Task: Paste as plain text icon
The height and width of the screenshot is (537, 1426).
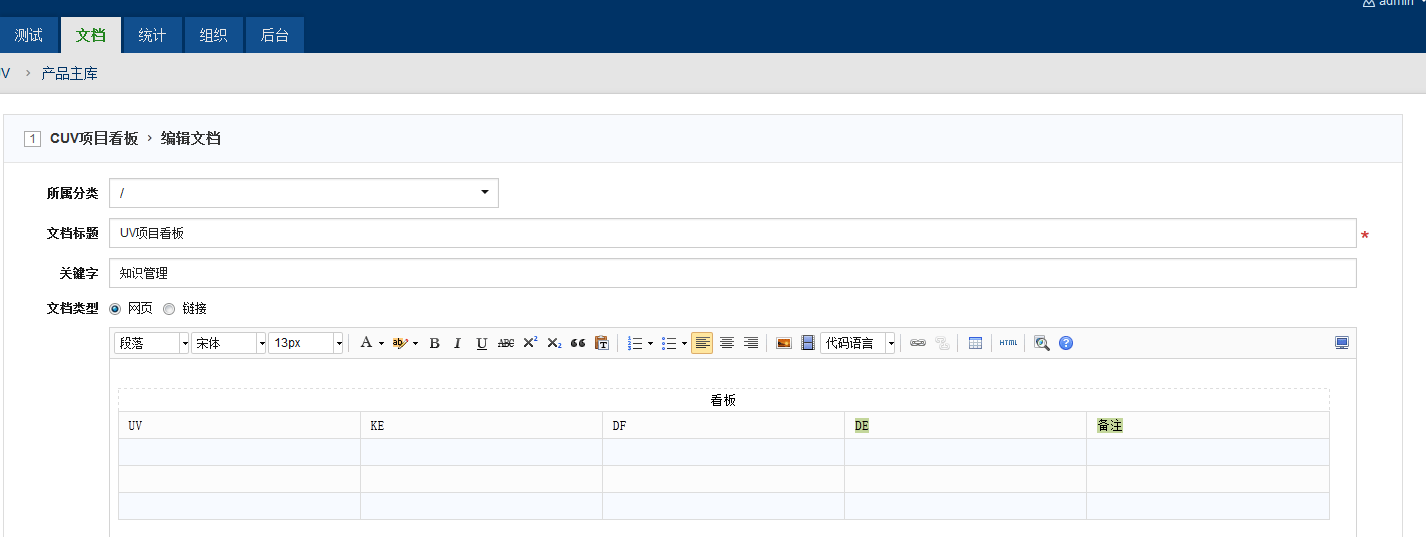Action: [601, 343]
